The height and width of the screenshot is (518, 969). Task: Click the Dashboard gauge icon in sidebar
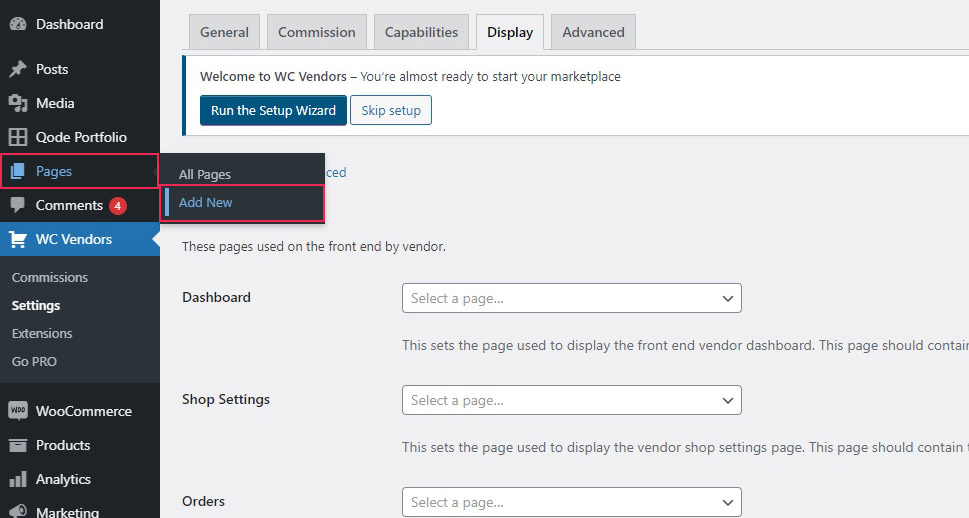pyautogui.click(x=18, y=24)
